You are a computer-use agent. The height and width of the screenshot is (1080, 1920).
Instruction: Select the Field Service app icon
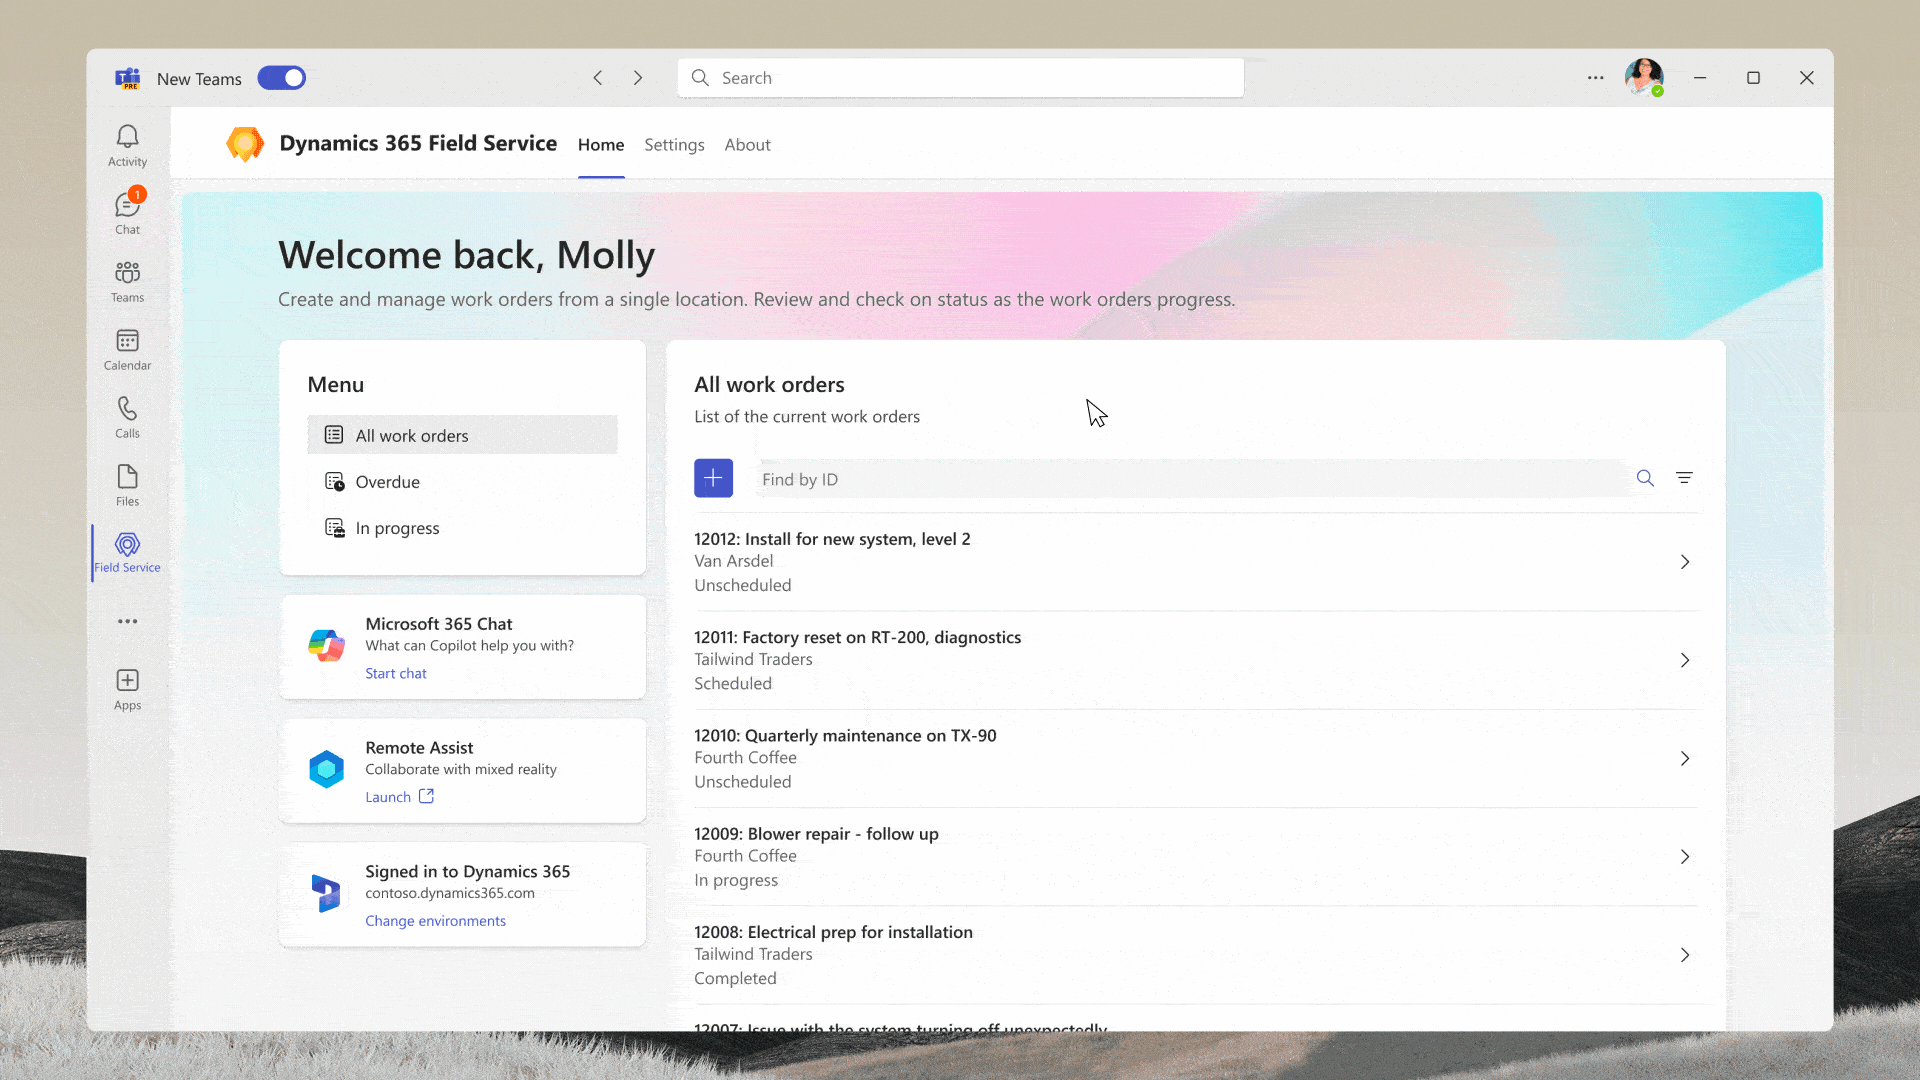[127, 551]
